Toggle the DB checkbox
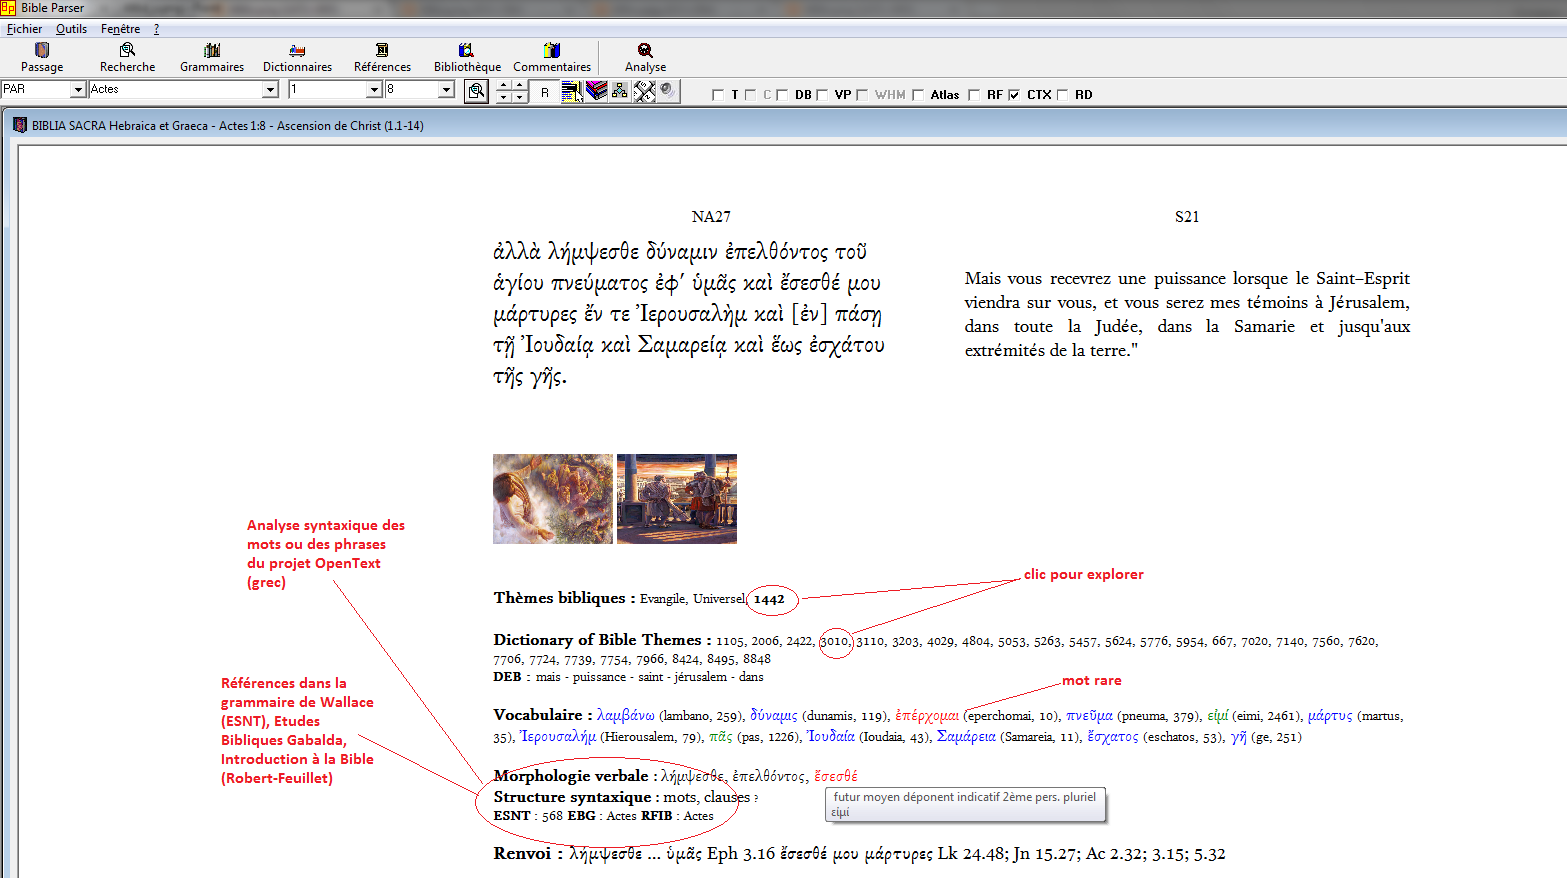 [782, 95]
